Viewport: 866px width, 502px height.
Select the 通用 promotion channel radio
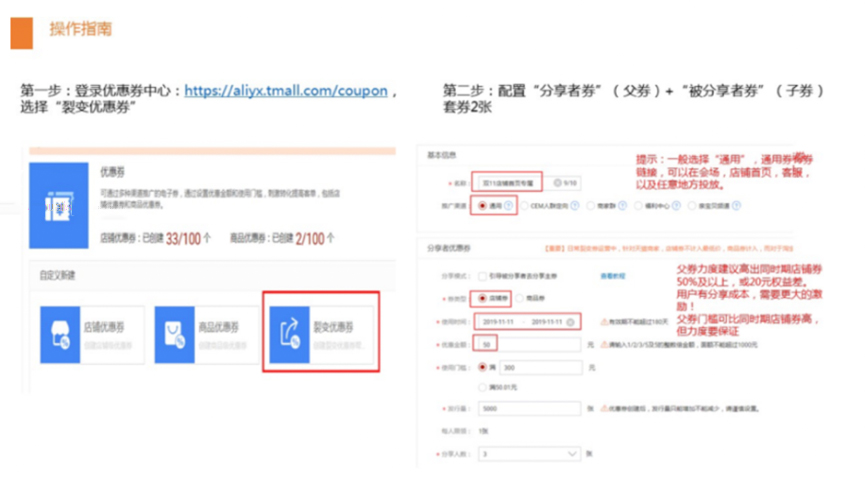(x=482, y=205)
